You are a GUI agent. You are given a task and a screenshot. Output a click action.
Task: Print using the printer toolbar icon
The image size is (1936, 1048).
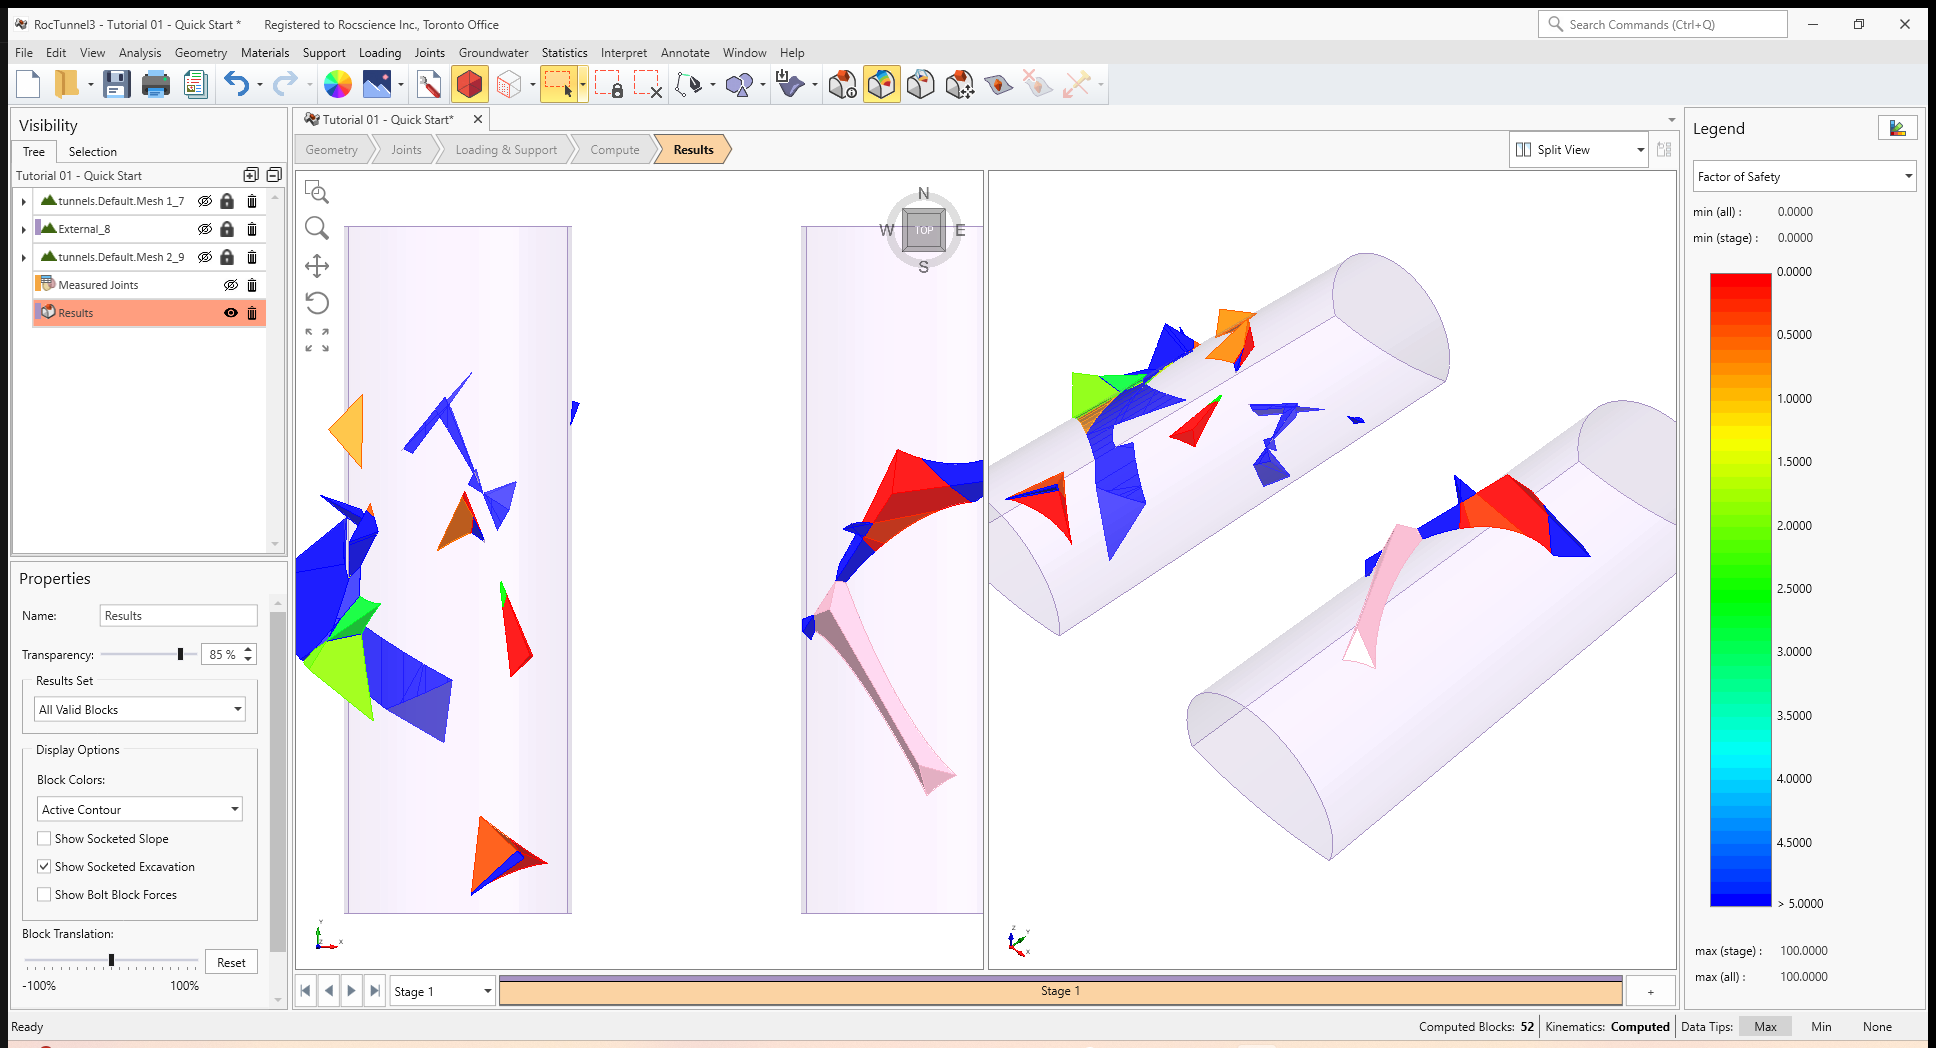coord(156,85)
